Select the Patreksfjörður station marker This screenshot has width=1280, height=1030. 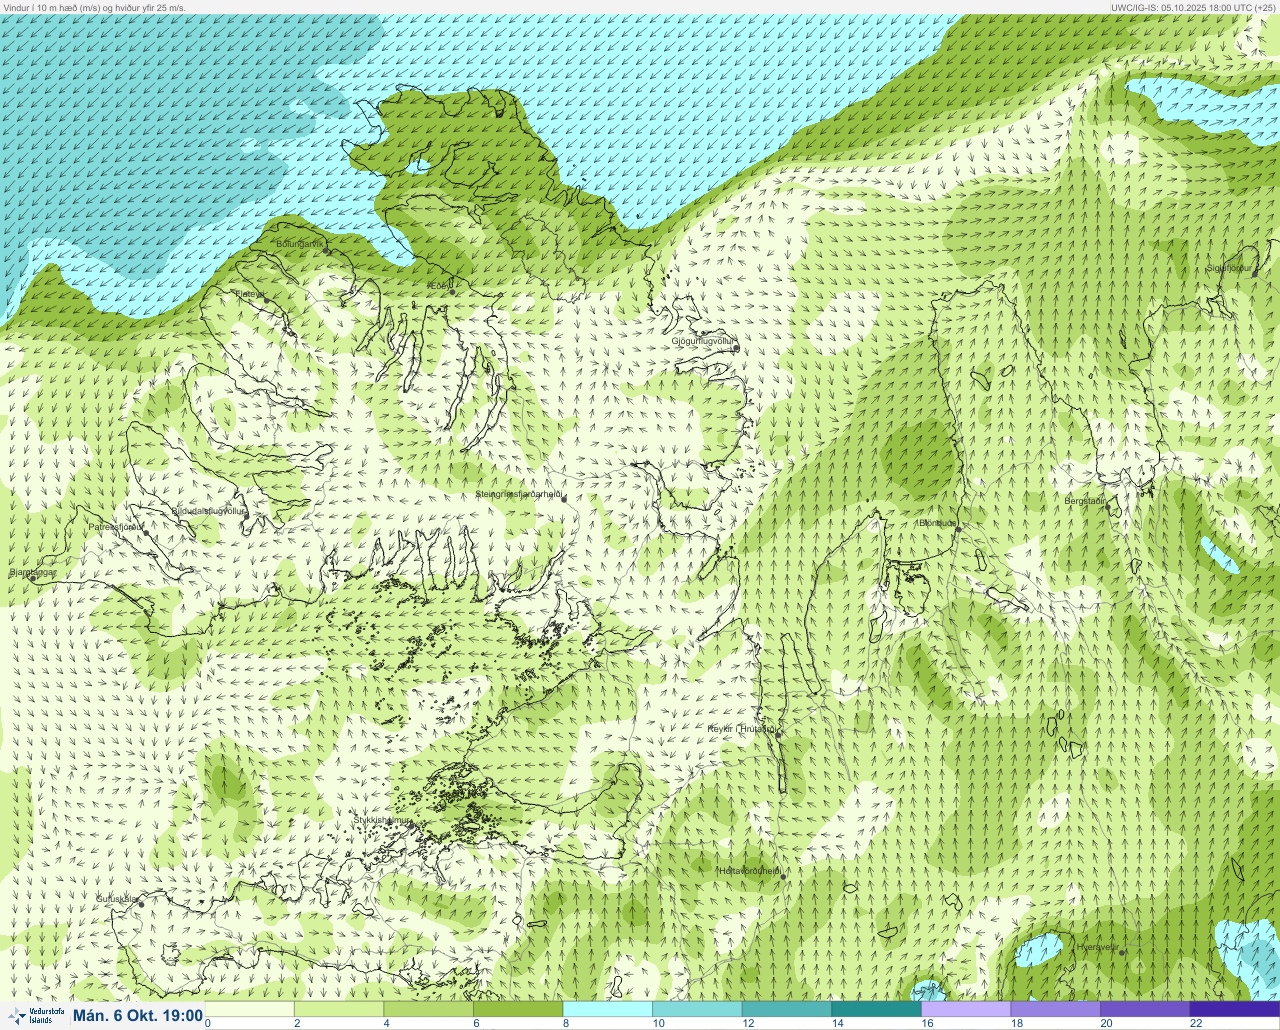(x=147, y=533)
